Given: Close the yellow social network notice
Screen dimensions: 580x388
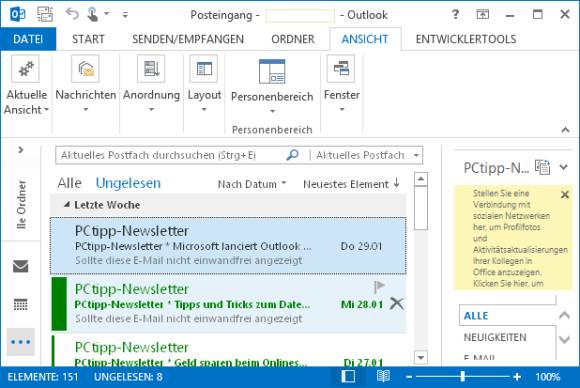Looking at the screenshot, I should (564, 195).
